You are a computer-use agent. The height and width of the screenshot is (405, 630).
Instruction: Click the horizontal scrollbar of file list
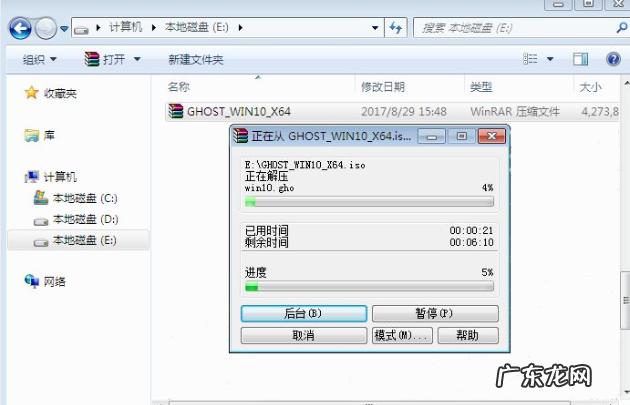(370, 403)
